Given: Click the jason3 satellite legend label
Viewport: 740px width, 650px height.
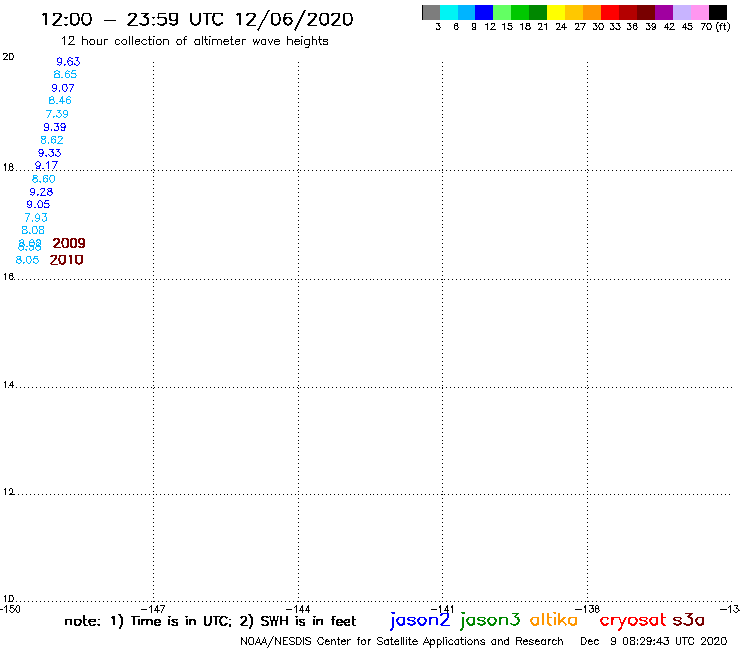Looking at the screenshot, I should [x=490, y=620].
